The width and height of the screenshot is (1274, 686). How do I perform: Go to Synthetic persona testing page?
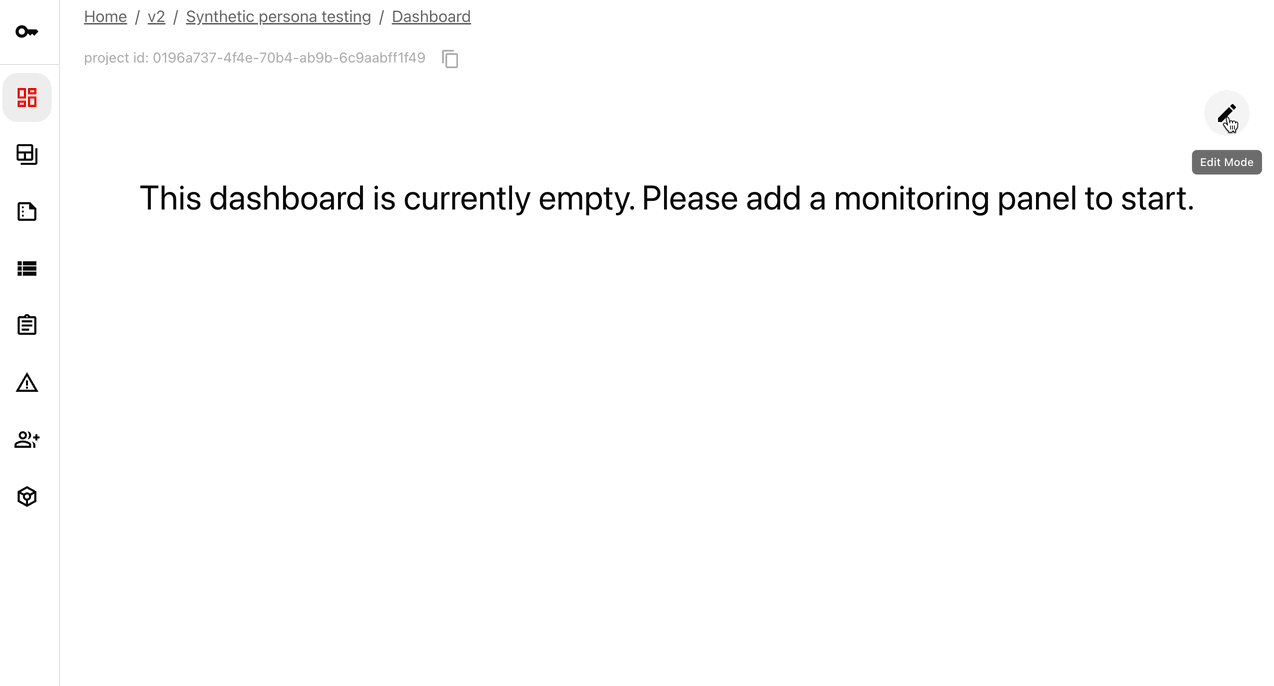[278, 16]
